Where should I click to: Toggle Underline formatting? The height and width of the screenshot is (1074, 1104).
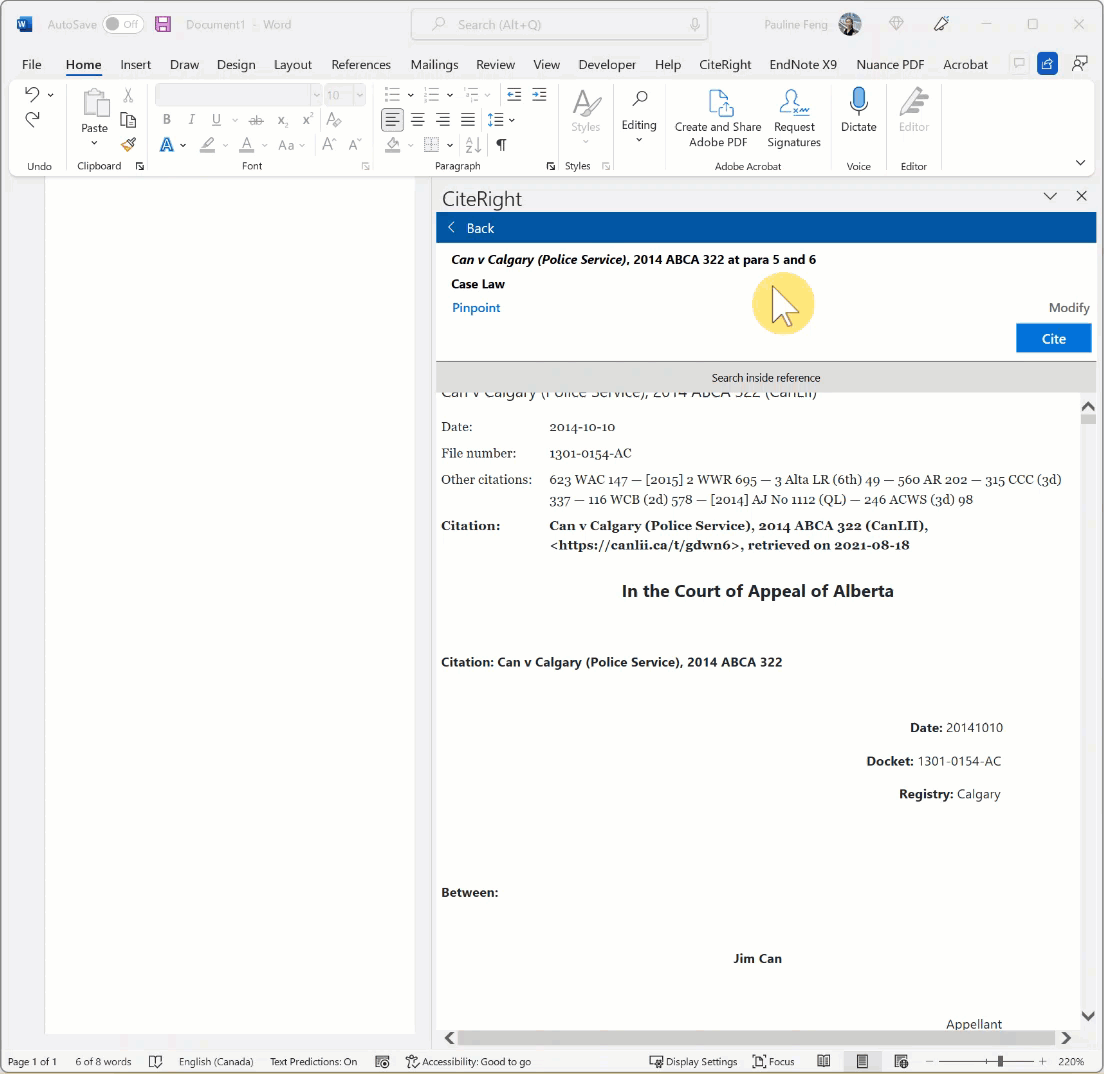click(216, 120)
